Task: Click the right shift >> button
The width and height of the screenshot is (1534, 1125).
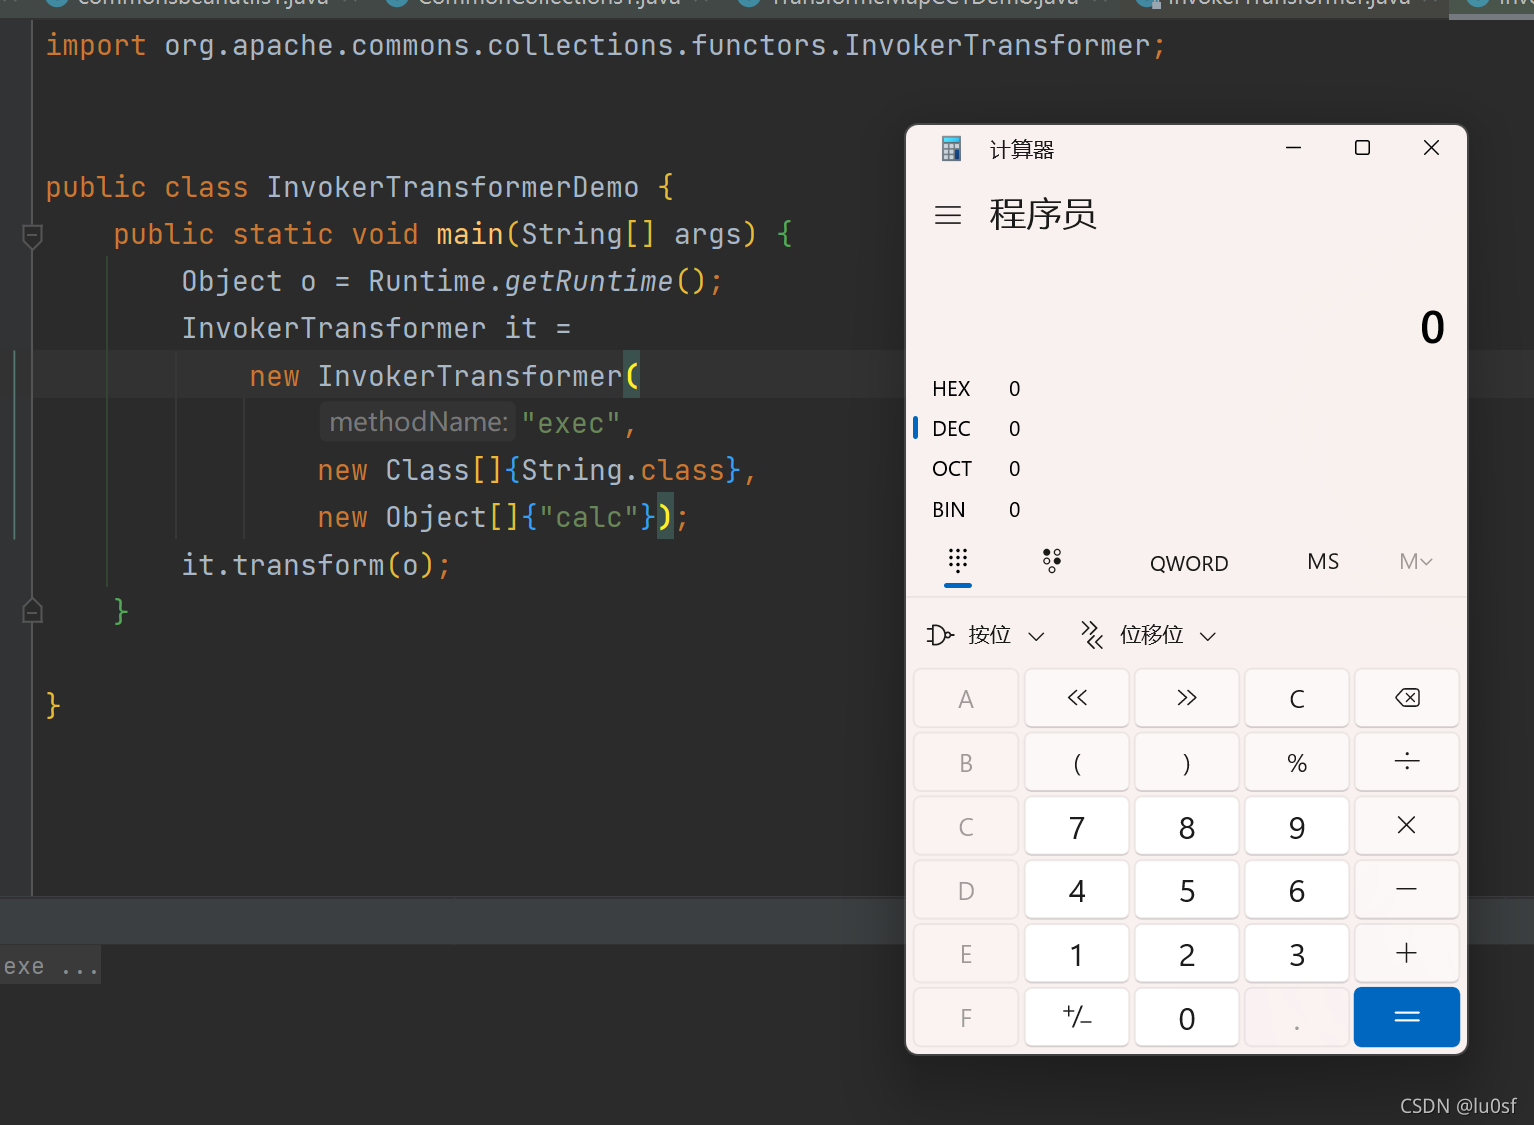Action: click(1187, 698)
